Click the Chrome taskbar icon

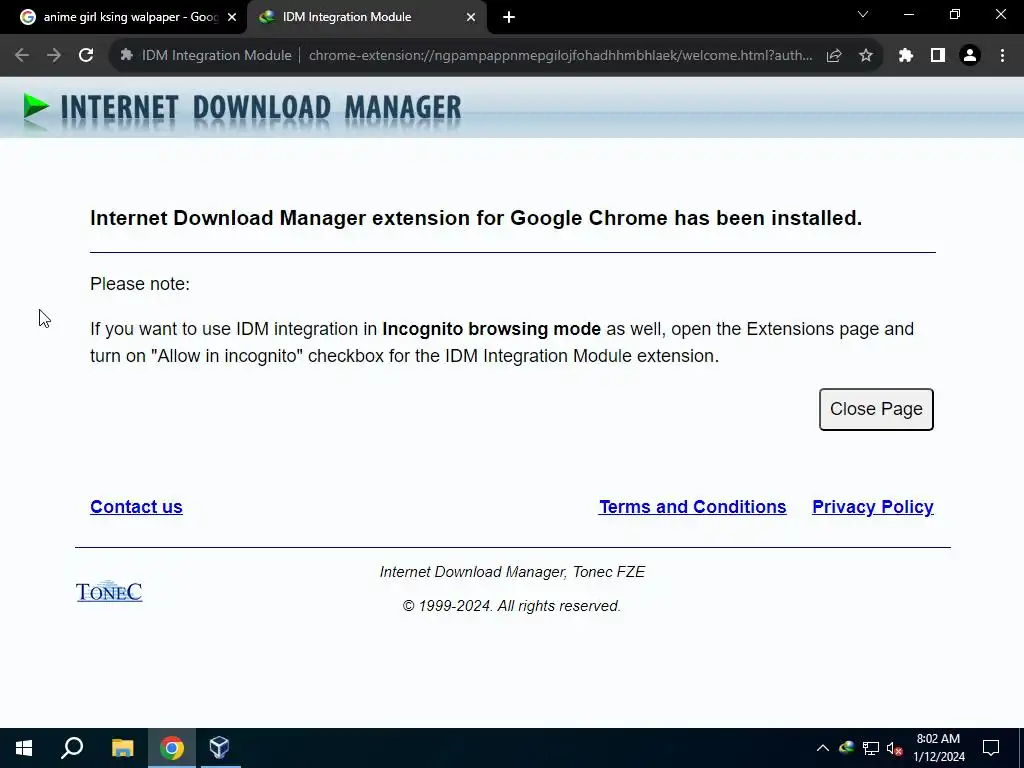pyautogui.click(x=172, y=748)
